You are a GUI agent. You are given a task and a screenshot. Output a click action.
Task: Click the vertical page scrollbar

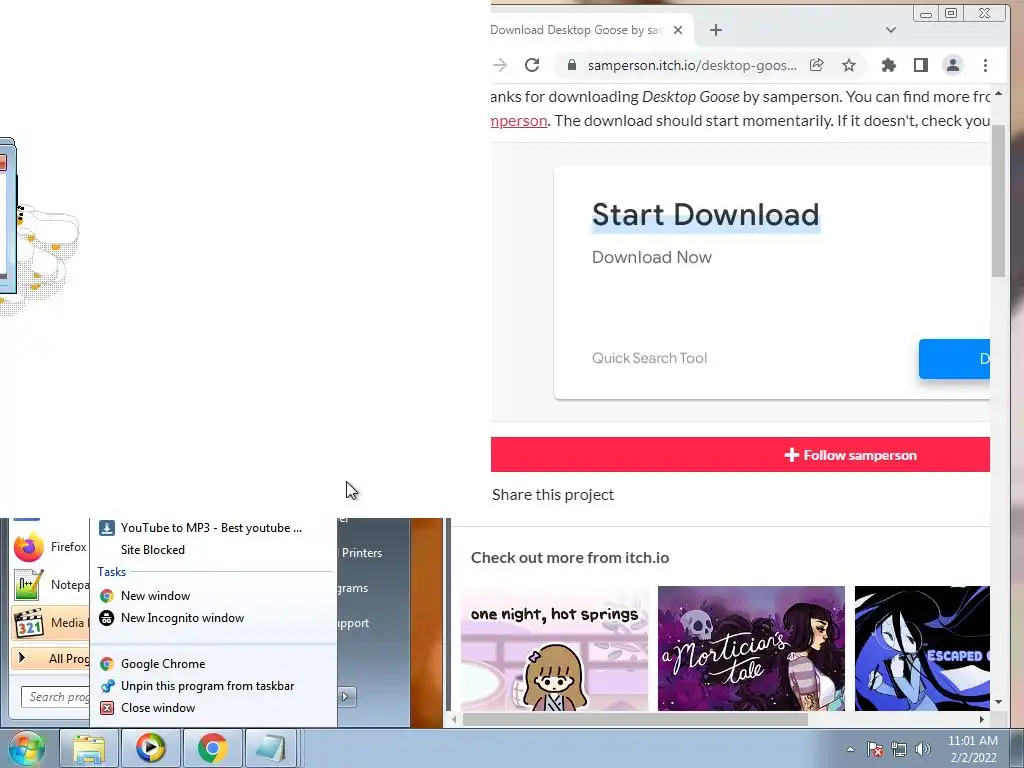click(x=998, y=199)
